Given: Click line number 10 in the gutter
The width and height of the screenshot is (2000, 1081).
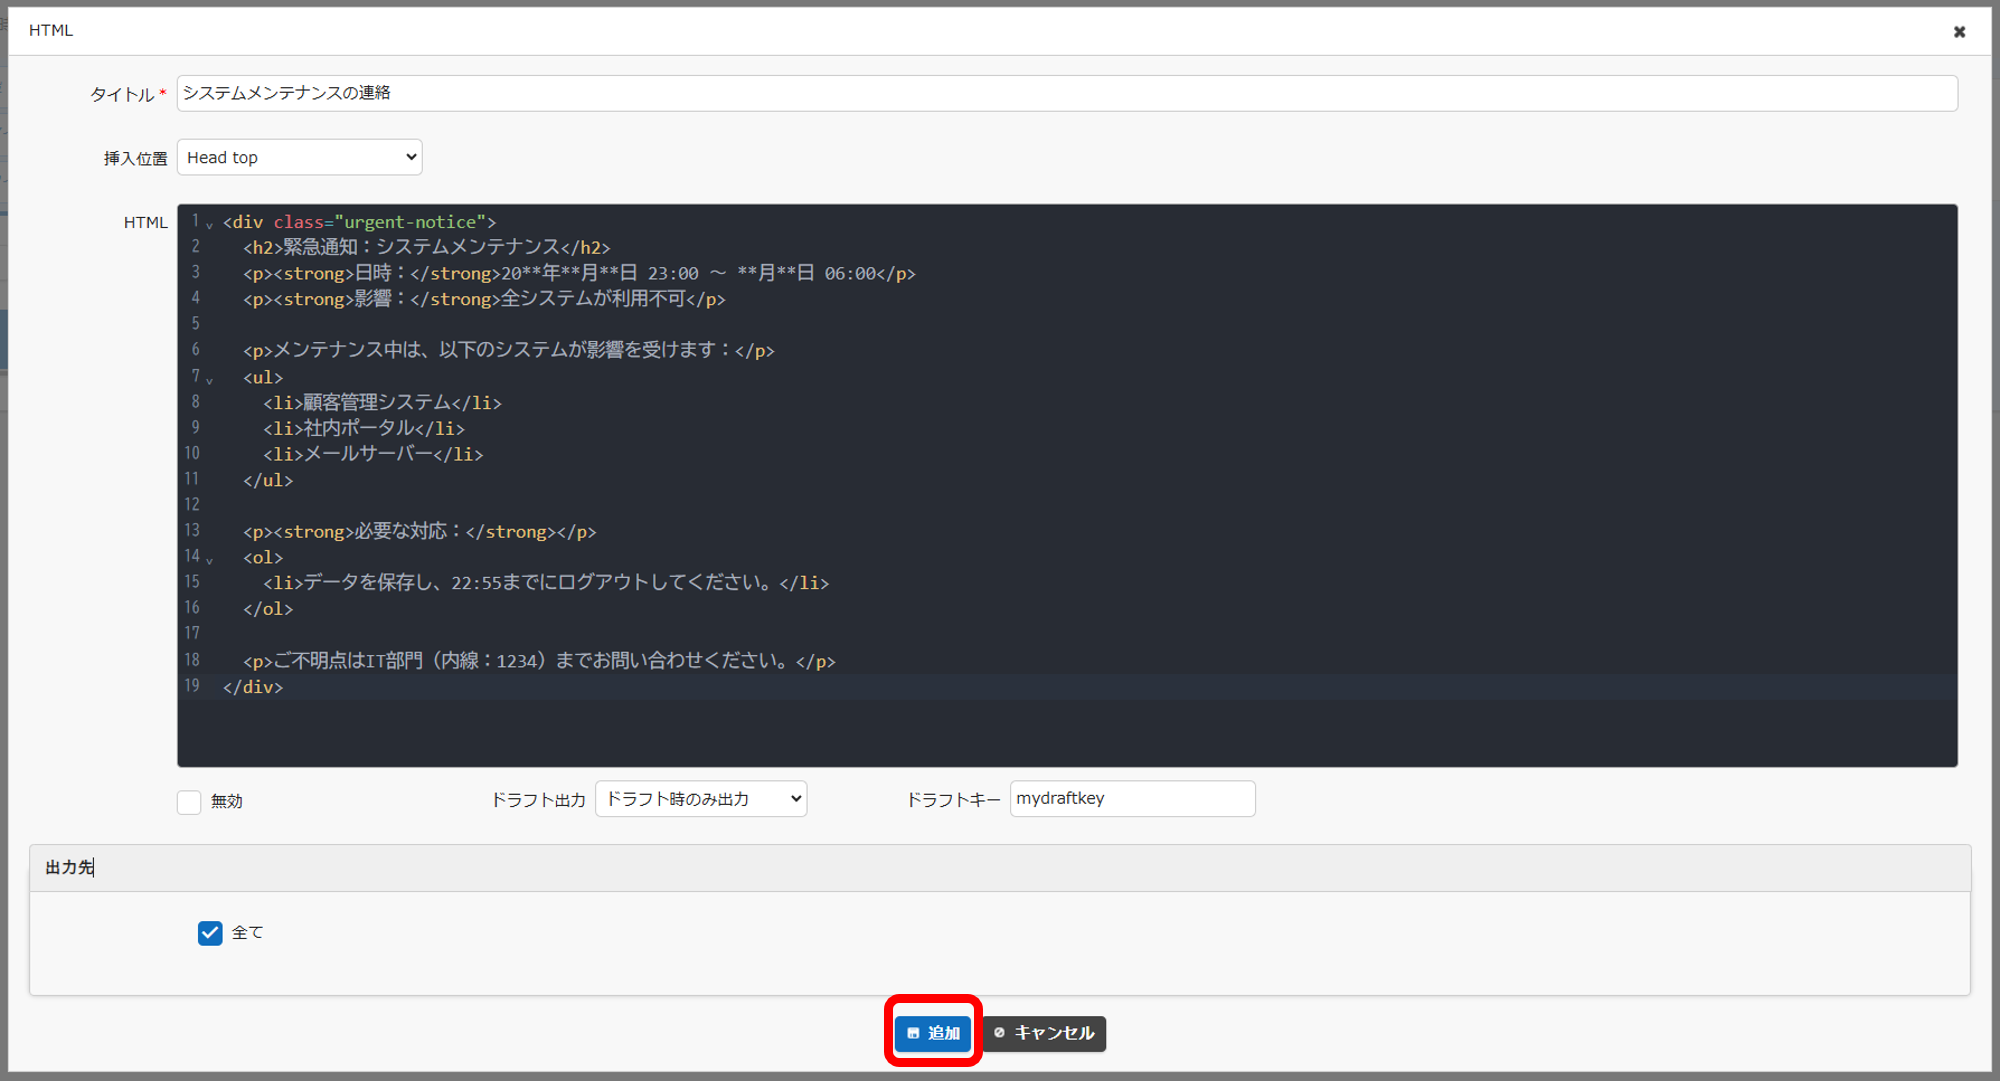Looking at the screenshot, I should (x=191, y=453).
